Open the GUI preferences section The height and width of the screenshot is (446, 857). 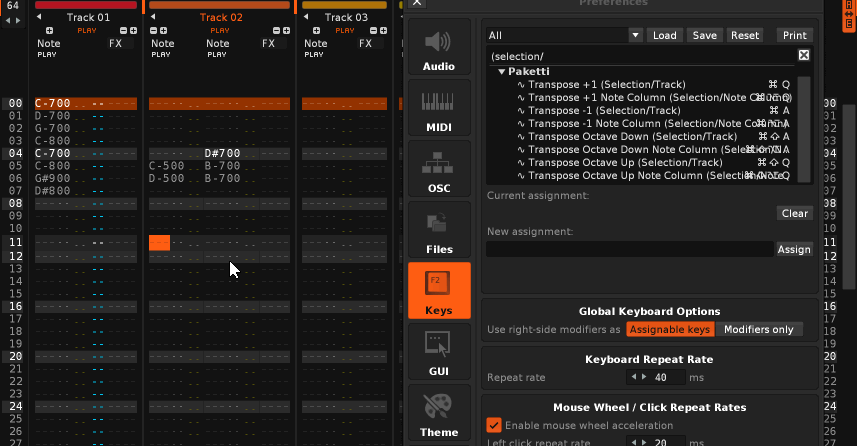(438, 354)
